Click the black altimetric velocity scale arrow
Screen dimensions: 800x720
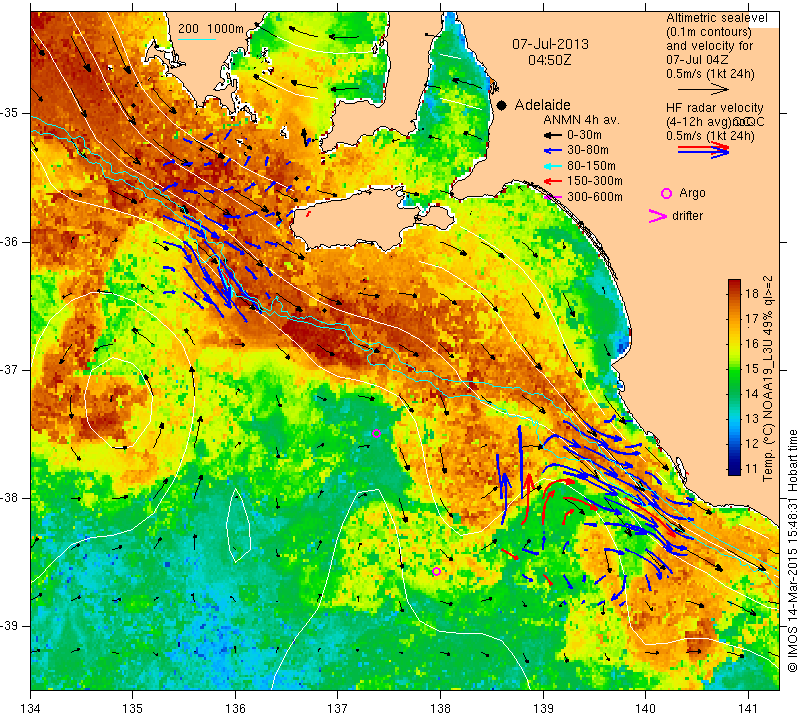703,90
